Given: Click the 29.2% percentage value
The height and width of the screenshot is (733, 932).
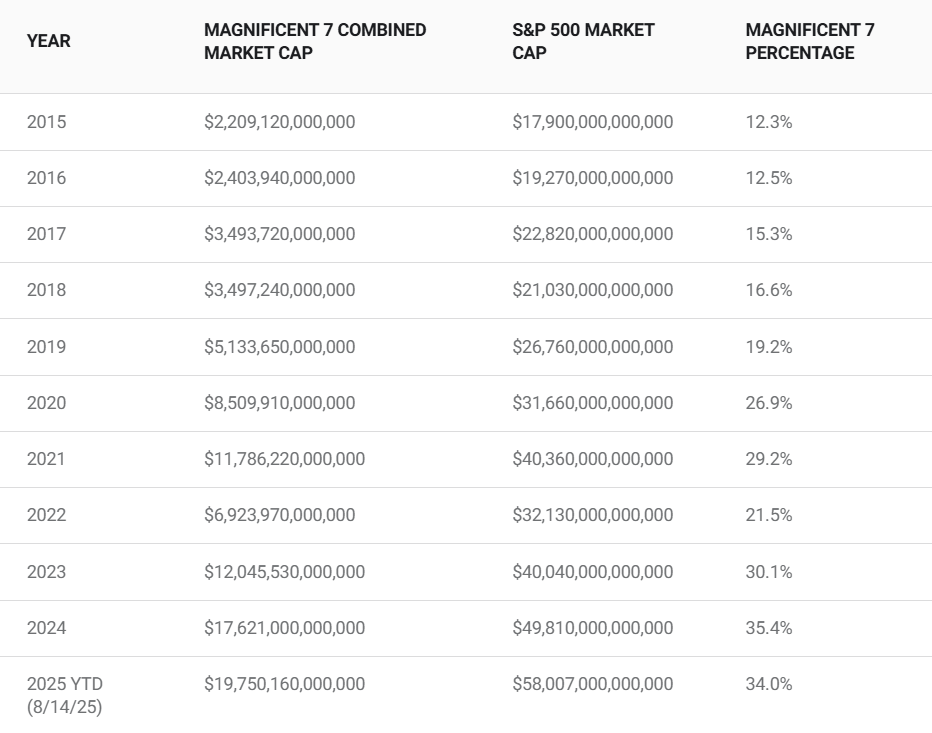Looking at the screenshot, I should pos(769,458).
